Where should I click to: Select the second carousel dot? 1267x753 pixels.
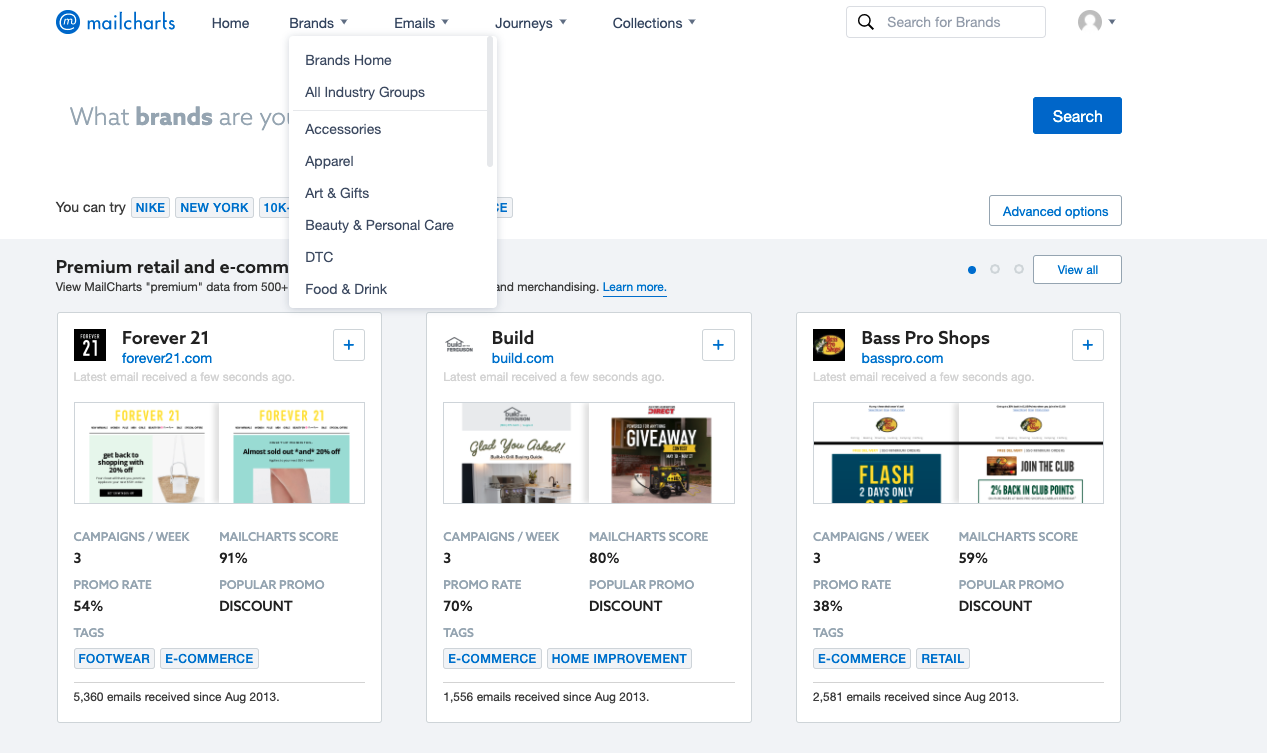tap(995, 270)
